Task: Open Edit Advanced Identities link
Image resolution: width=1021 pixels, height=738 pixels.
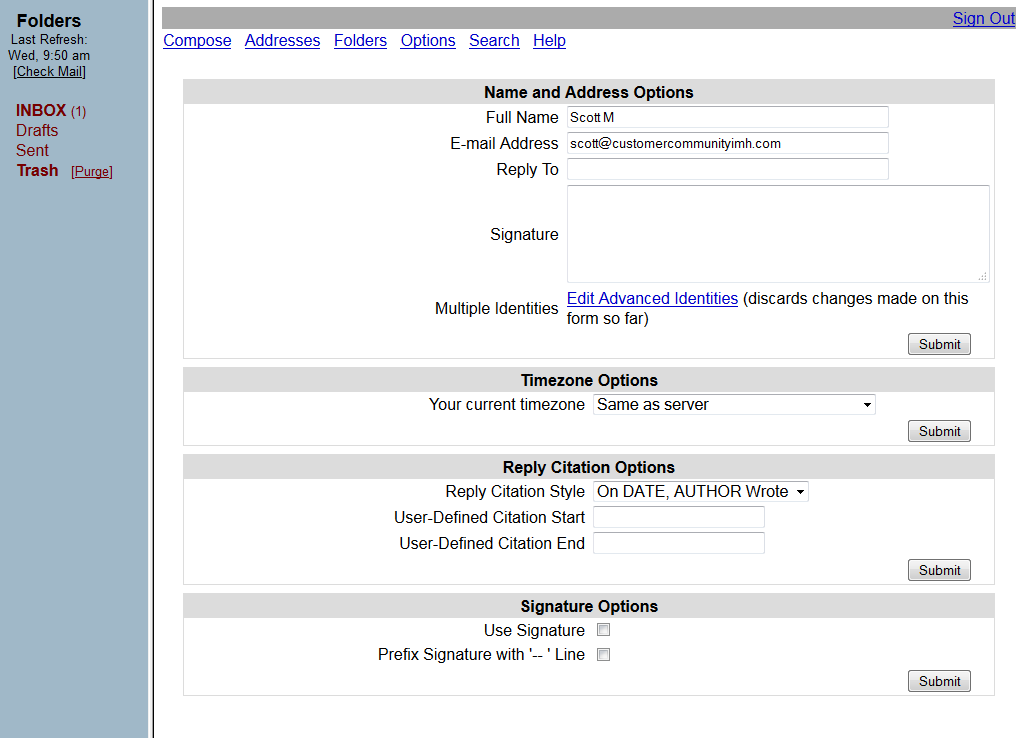Action: tap(652, 298)
